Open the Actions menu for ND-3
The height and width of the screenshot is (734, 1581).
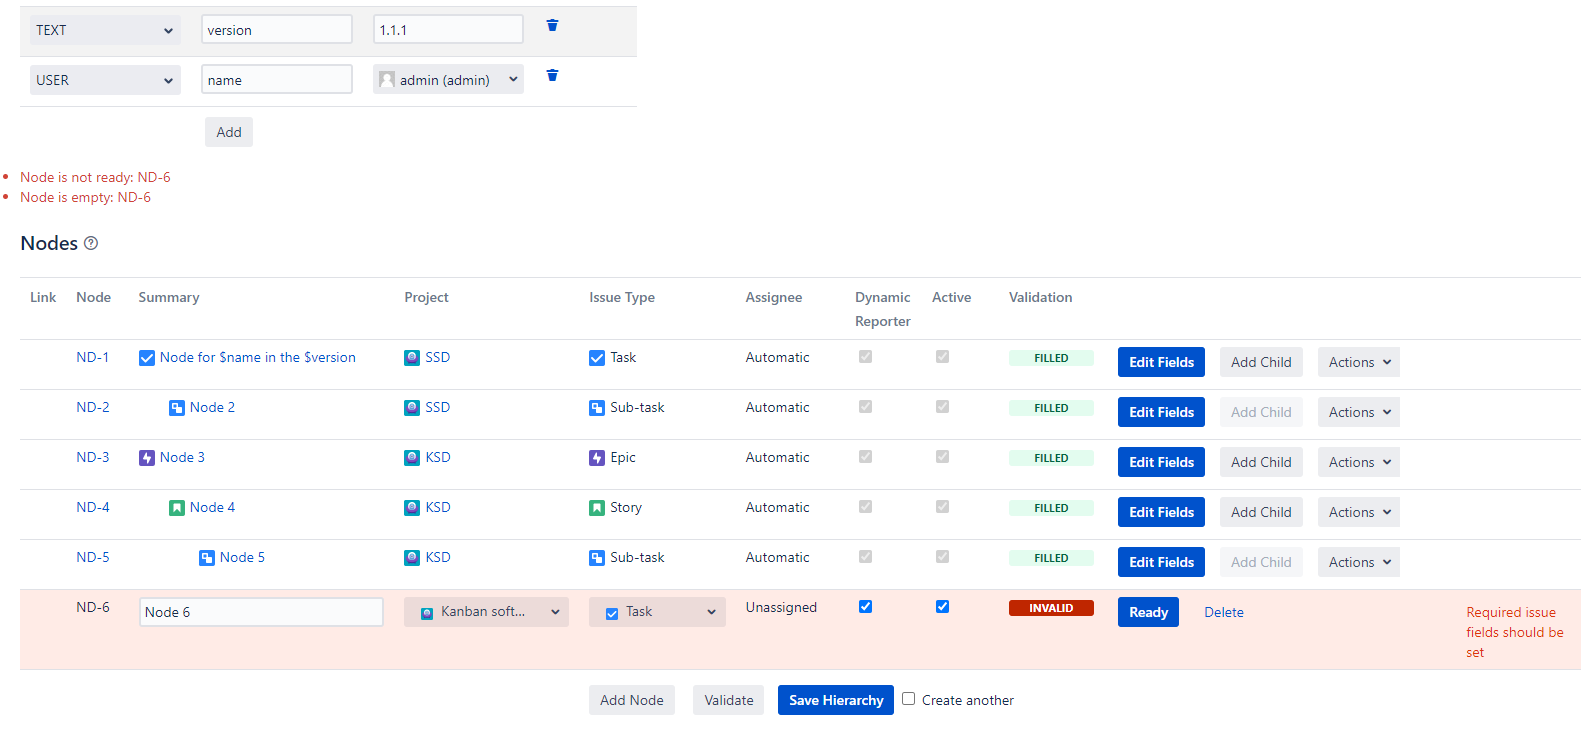[x=1358, y=462]
